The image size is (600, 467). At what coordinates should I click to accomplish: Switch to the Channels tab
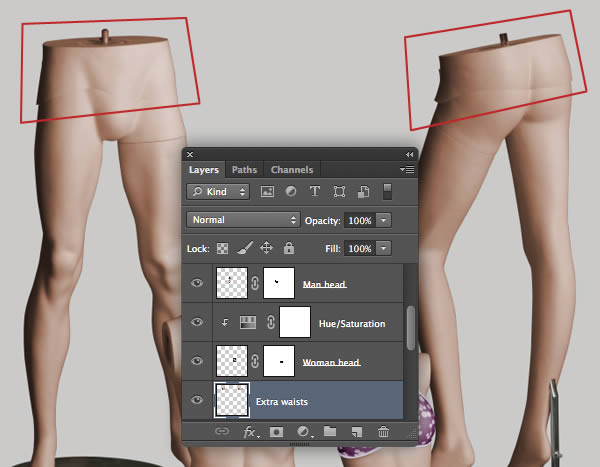[292, 170]
